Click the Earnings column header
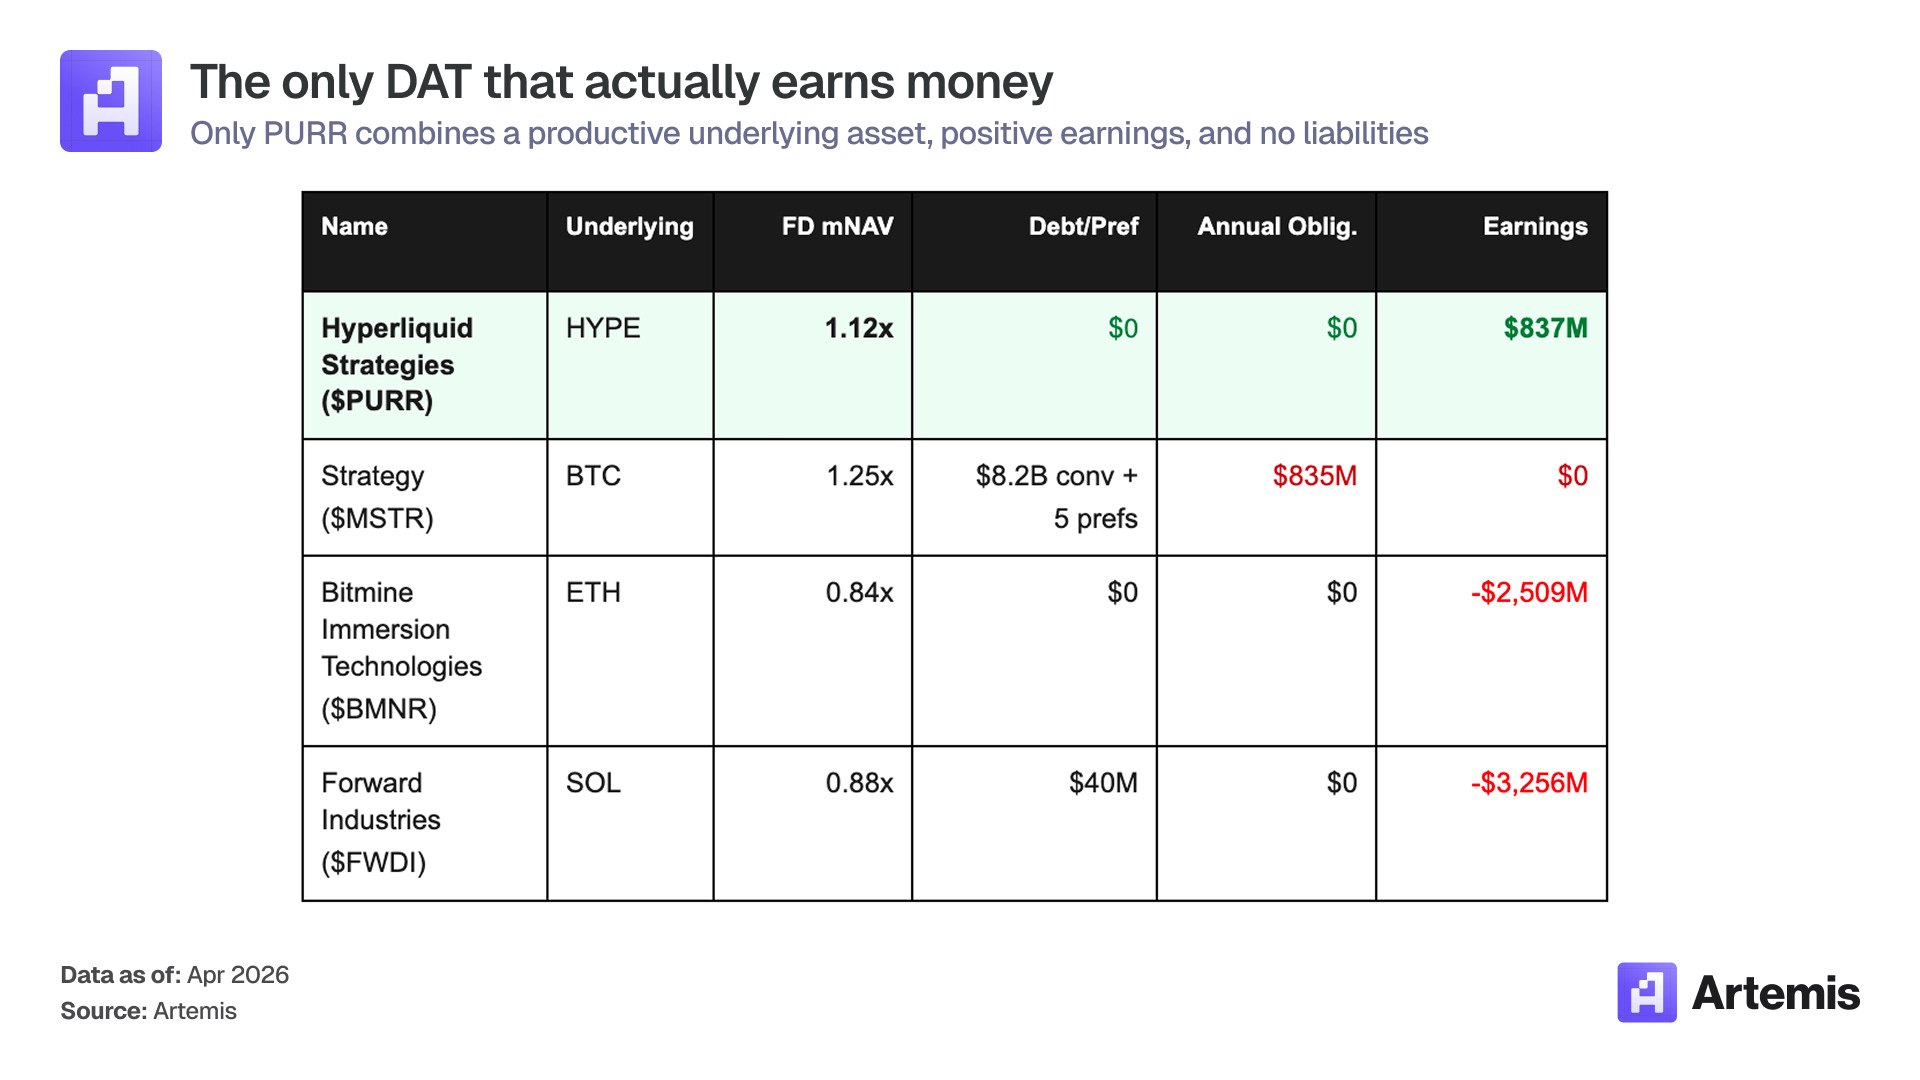The width and height of the screenshot is (1920, 1080). 1534,227
